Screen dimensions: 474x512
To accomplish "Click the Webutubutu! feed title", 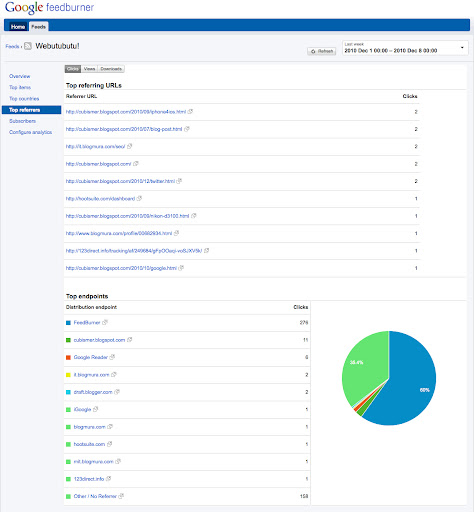I will coord(57,46).
